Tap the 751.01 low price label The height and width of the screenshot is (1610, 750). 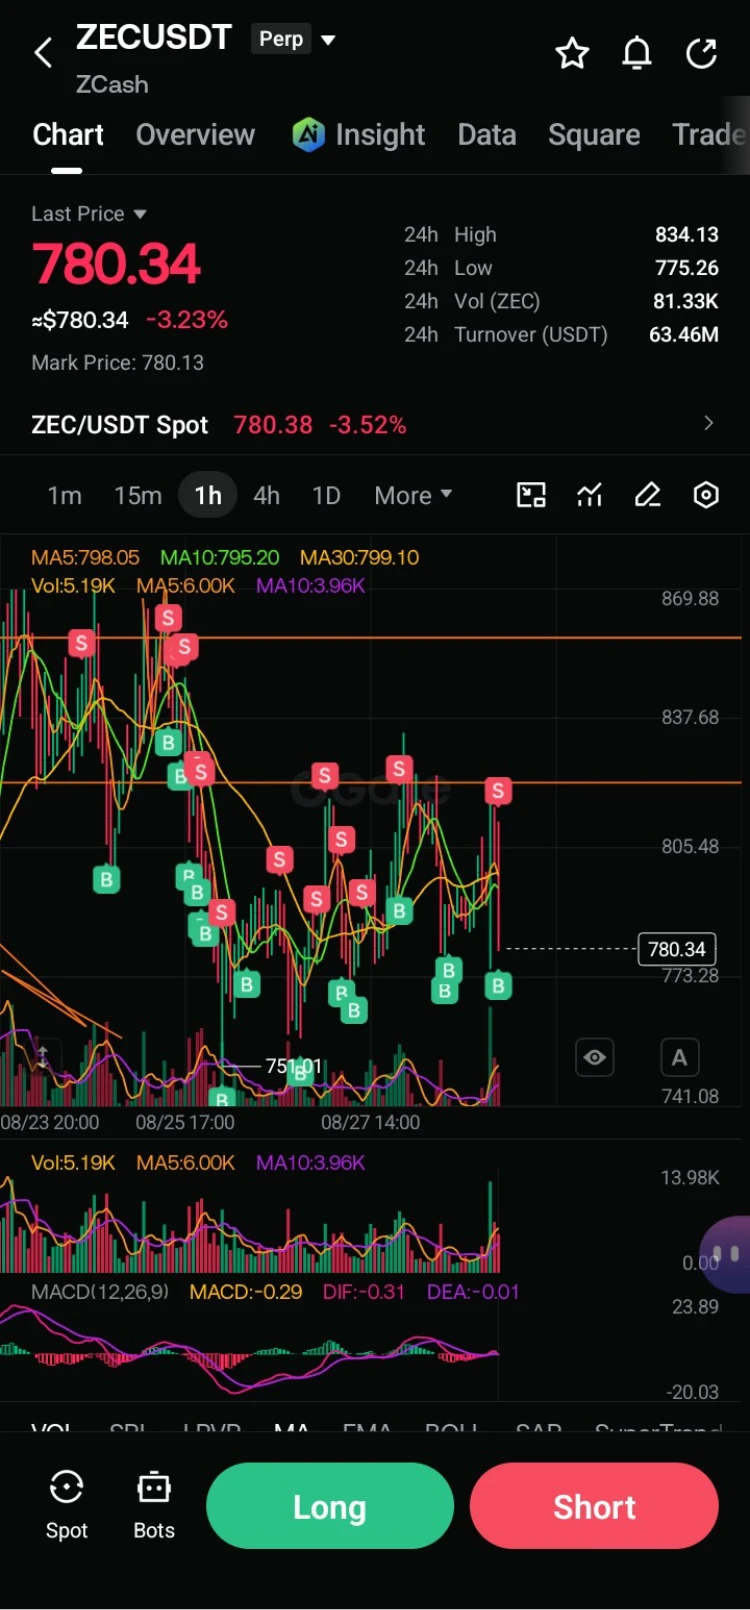point(293,1066)
